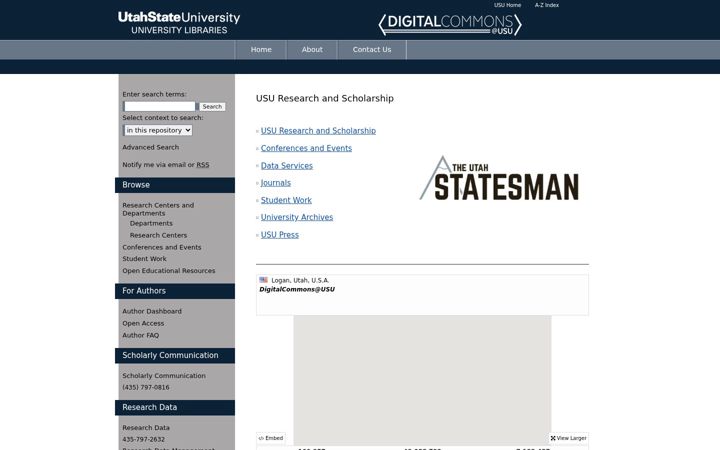Image resolution: width=720 pixels, height=450 pixels.
Task: Click the For Authors section header
Action: click(x=174, y=291)
